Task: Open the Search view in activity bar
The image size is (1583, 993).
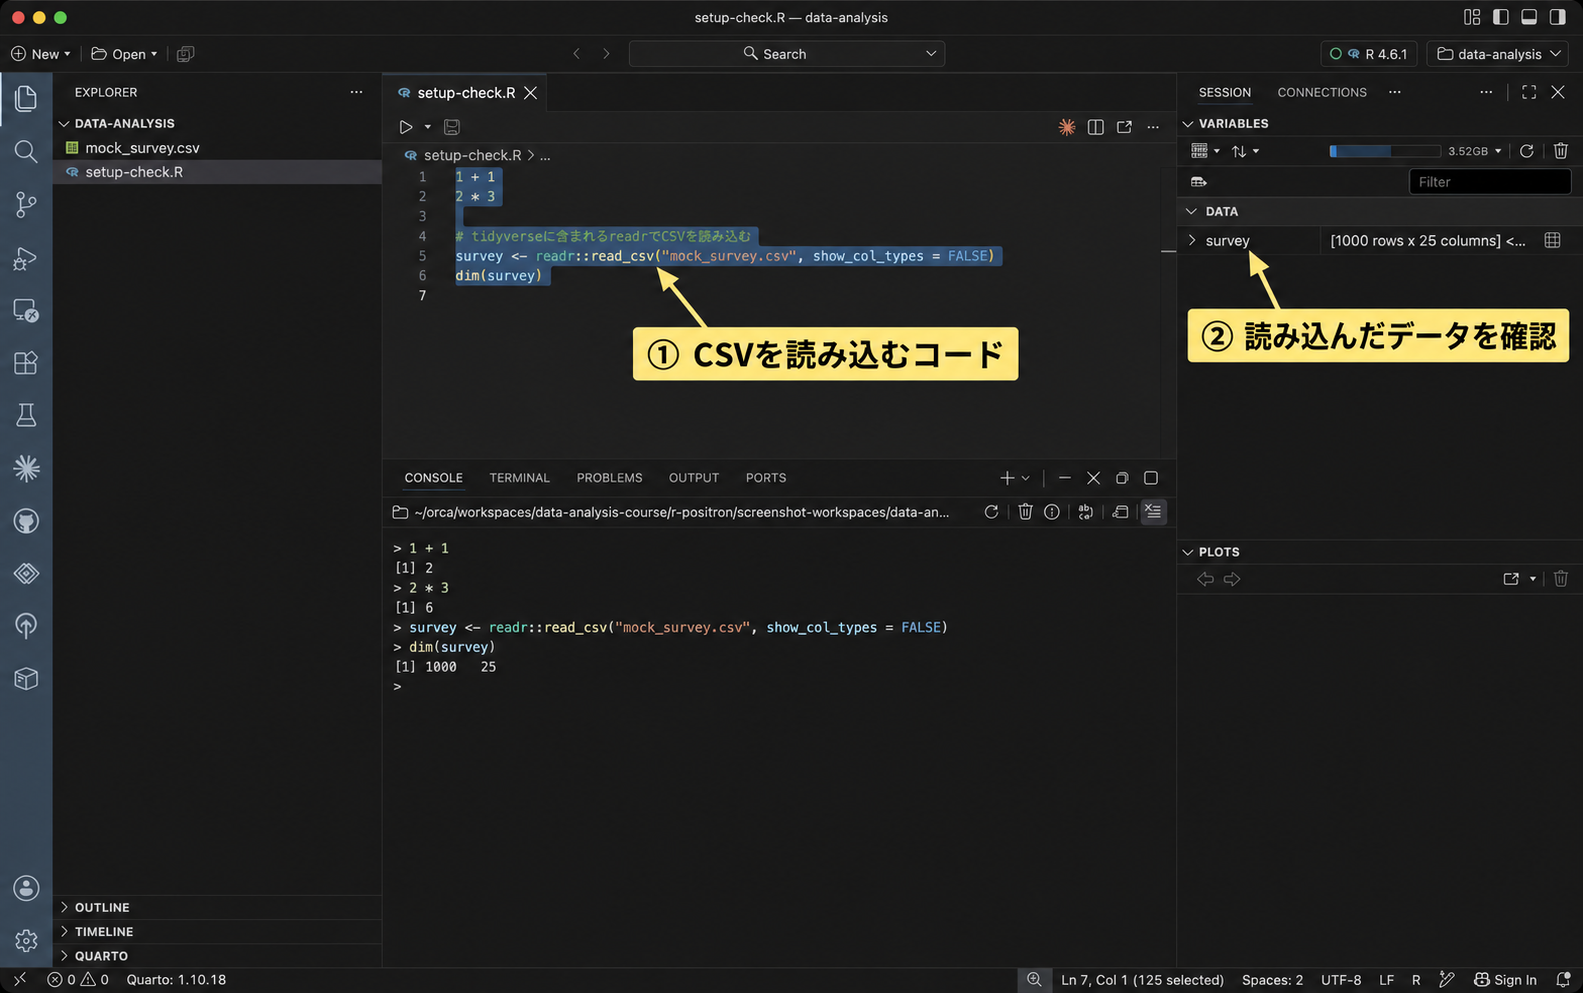Action: tap(26, 151)
